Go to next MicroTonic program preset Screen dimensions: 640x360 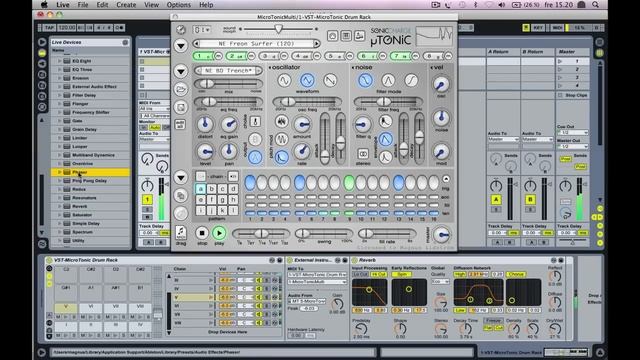[316, 43]
